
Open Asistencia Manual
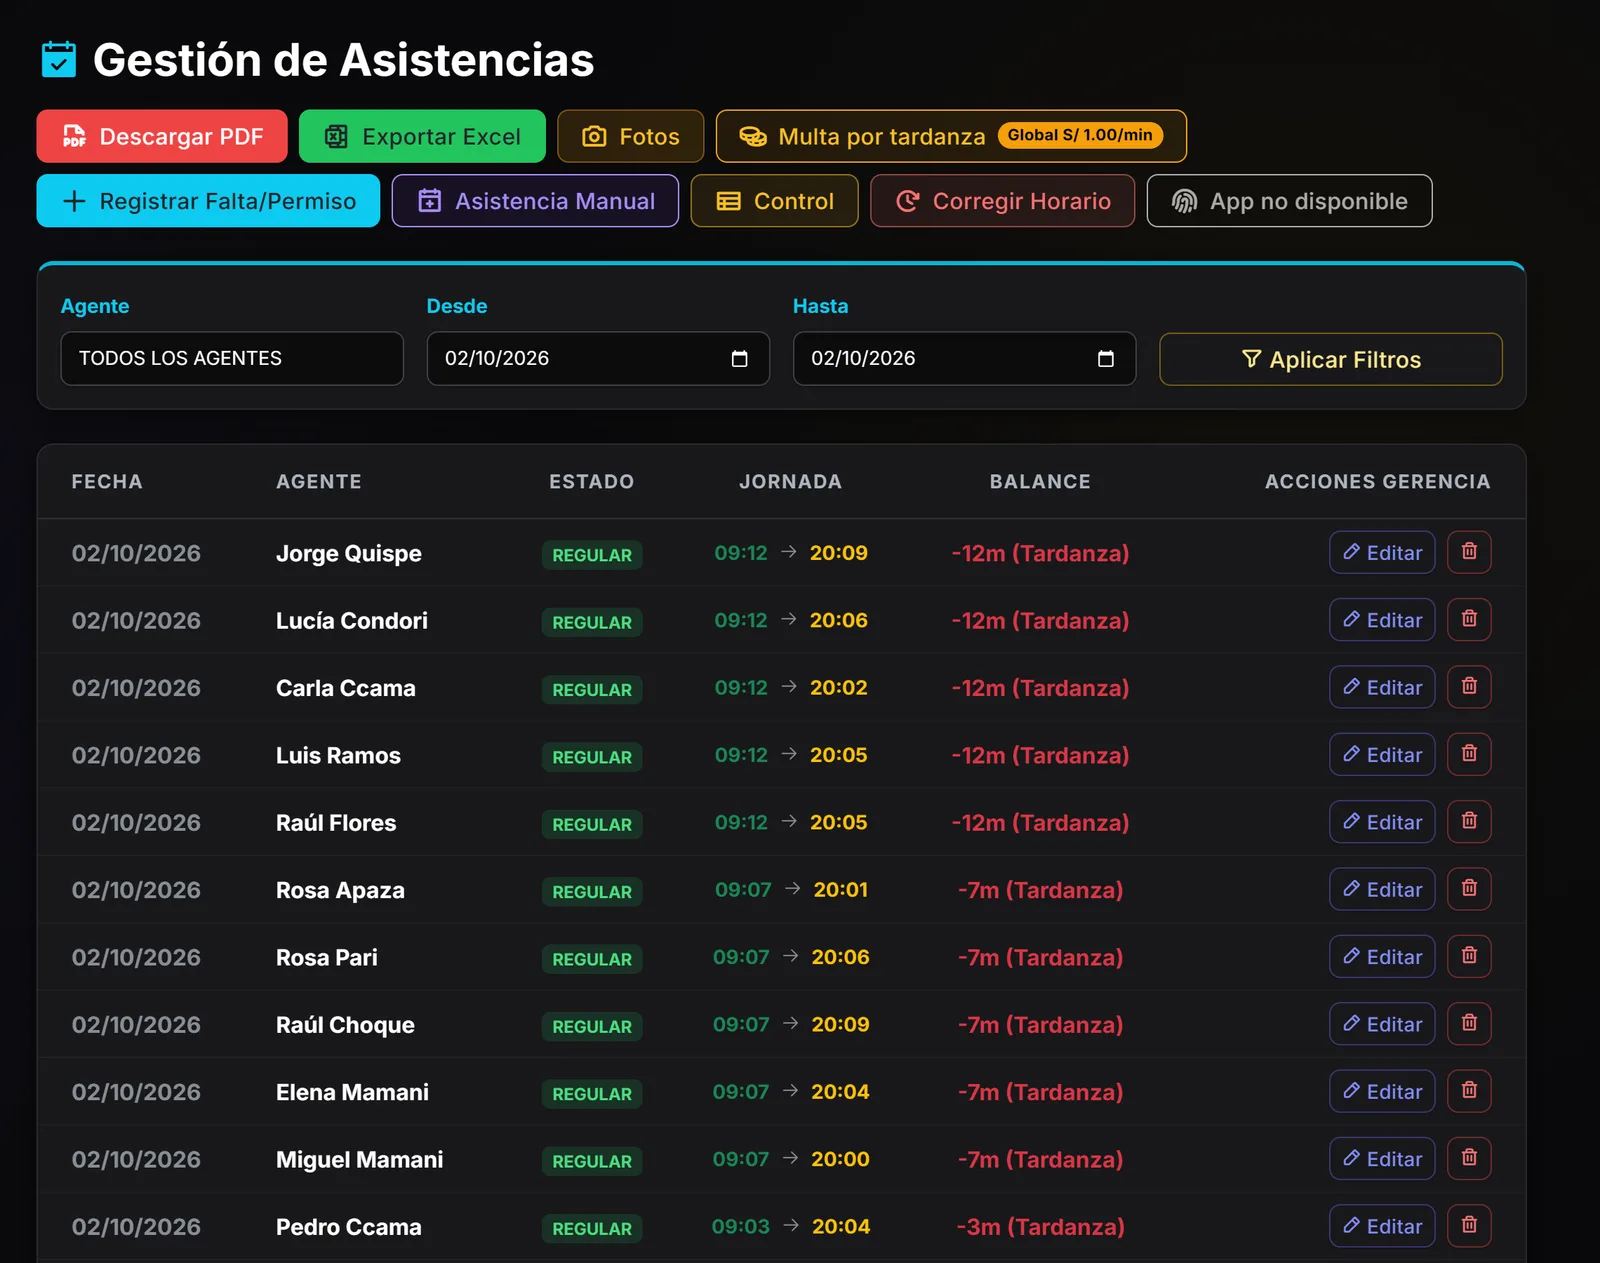coord(535,201)
